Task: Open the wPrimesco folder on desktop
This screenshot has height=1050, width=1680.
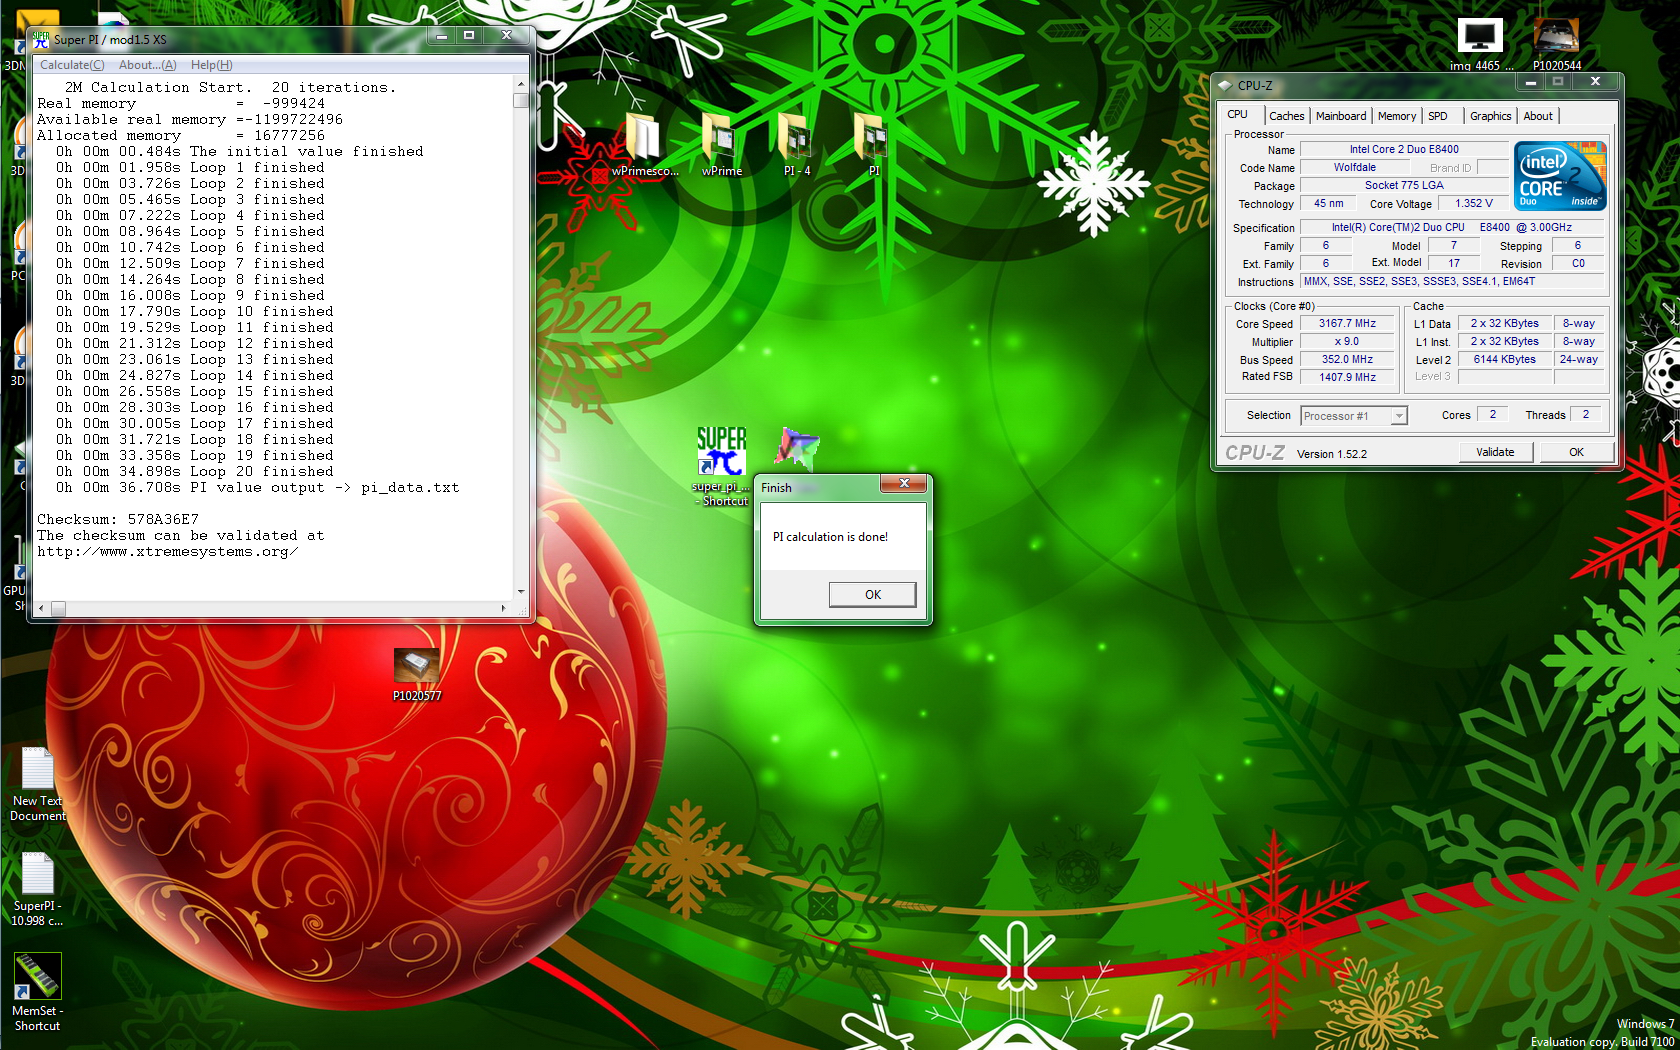Action: (x=645, y=143)
